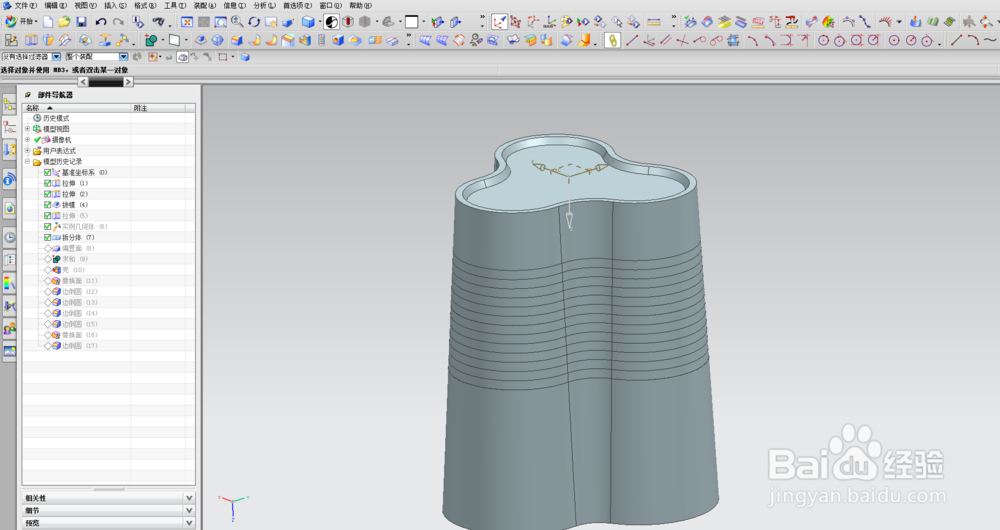Select 历史模式 in the navigator

[x=56, y=118]
